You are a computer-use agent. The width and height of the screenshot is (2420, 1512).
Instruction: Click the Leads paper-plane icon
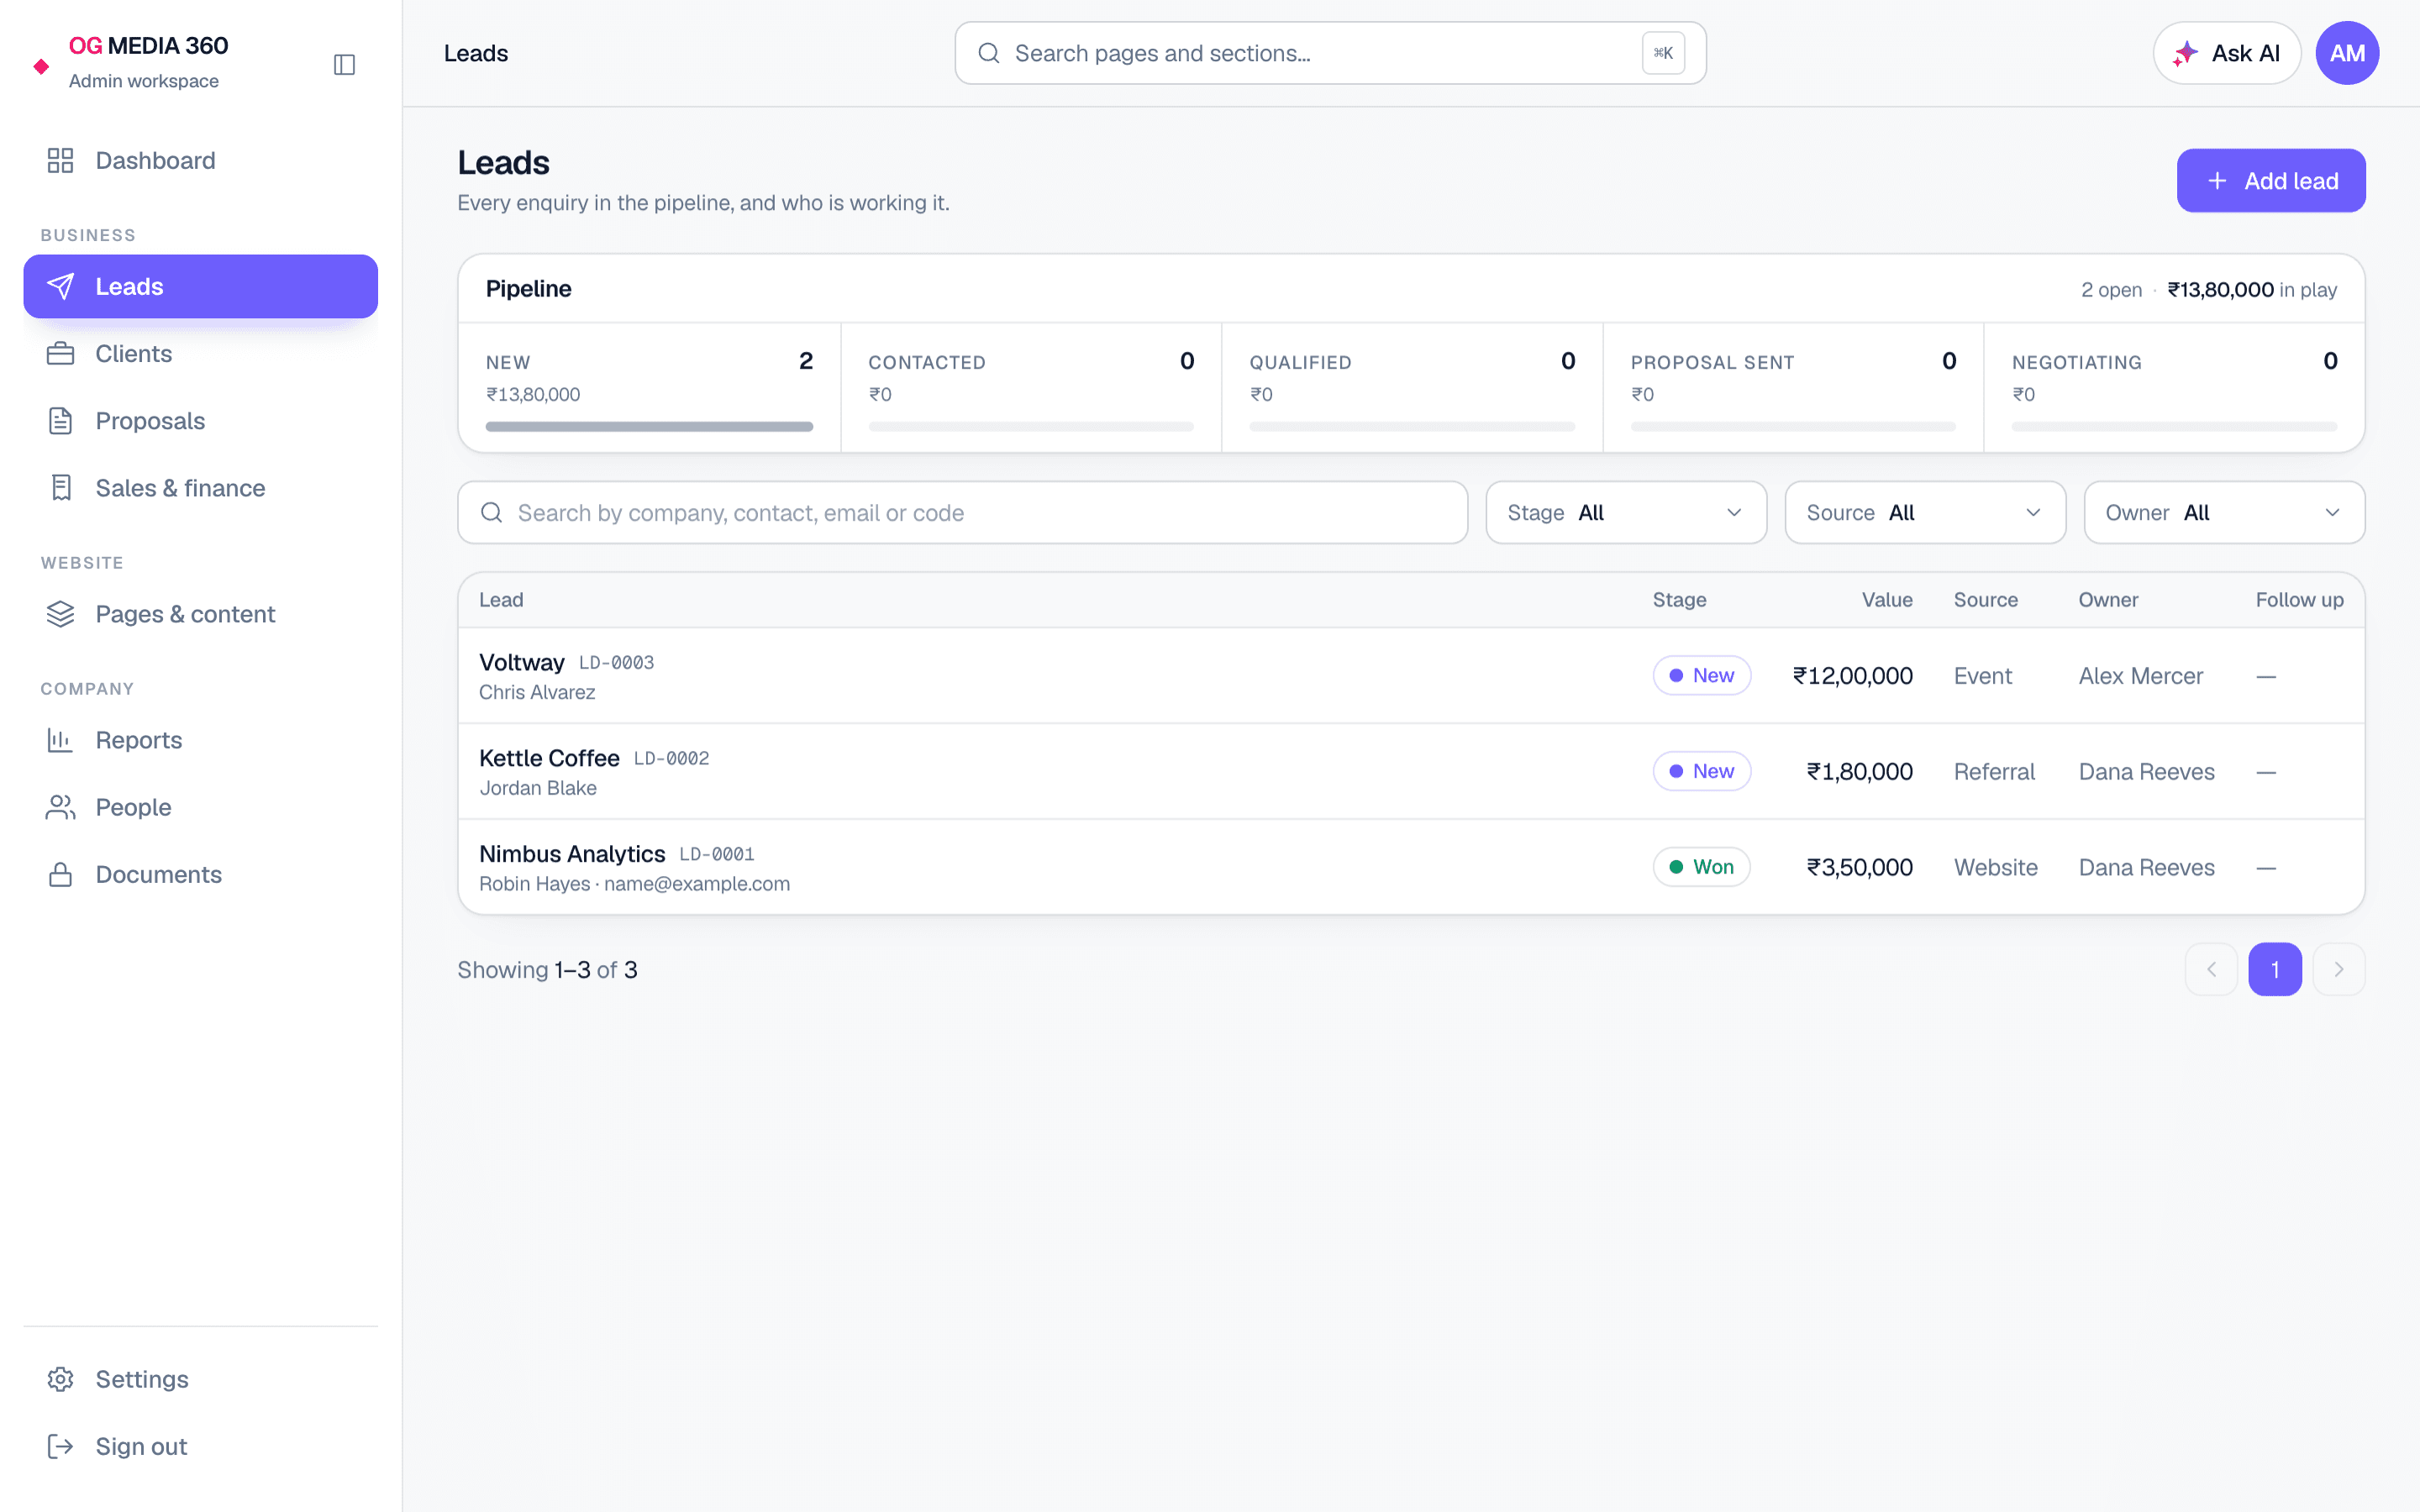click(60, 287)
